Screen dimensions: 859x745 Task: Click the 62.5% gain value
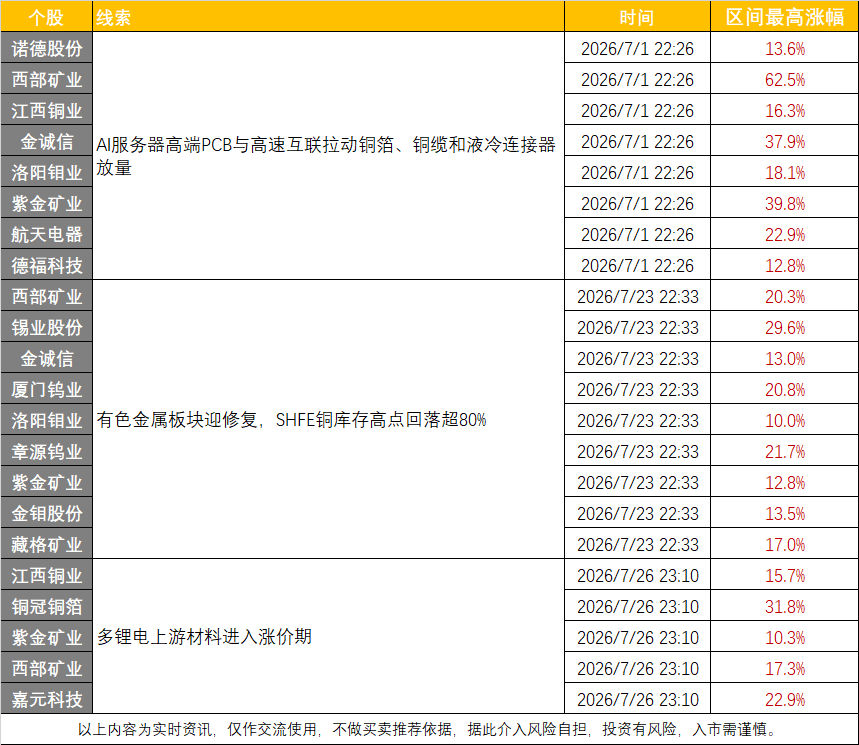pos(784,80)
